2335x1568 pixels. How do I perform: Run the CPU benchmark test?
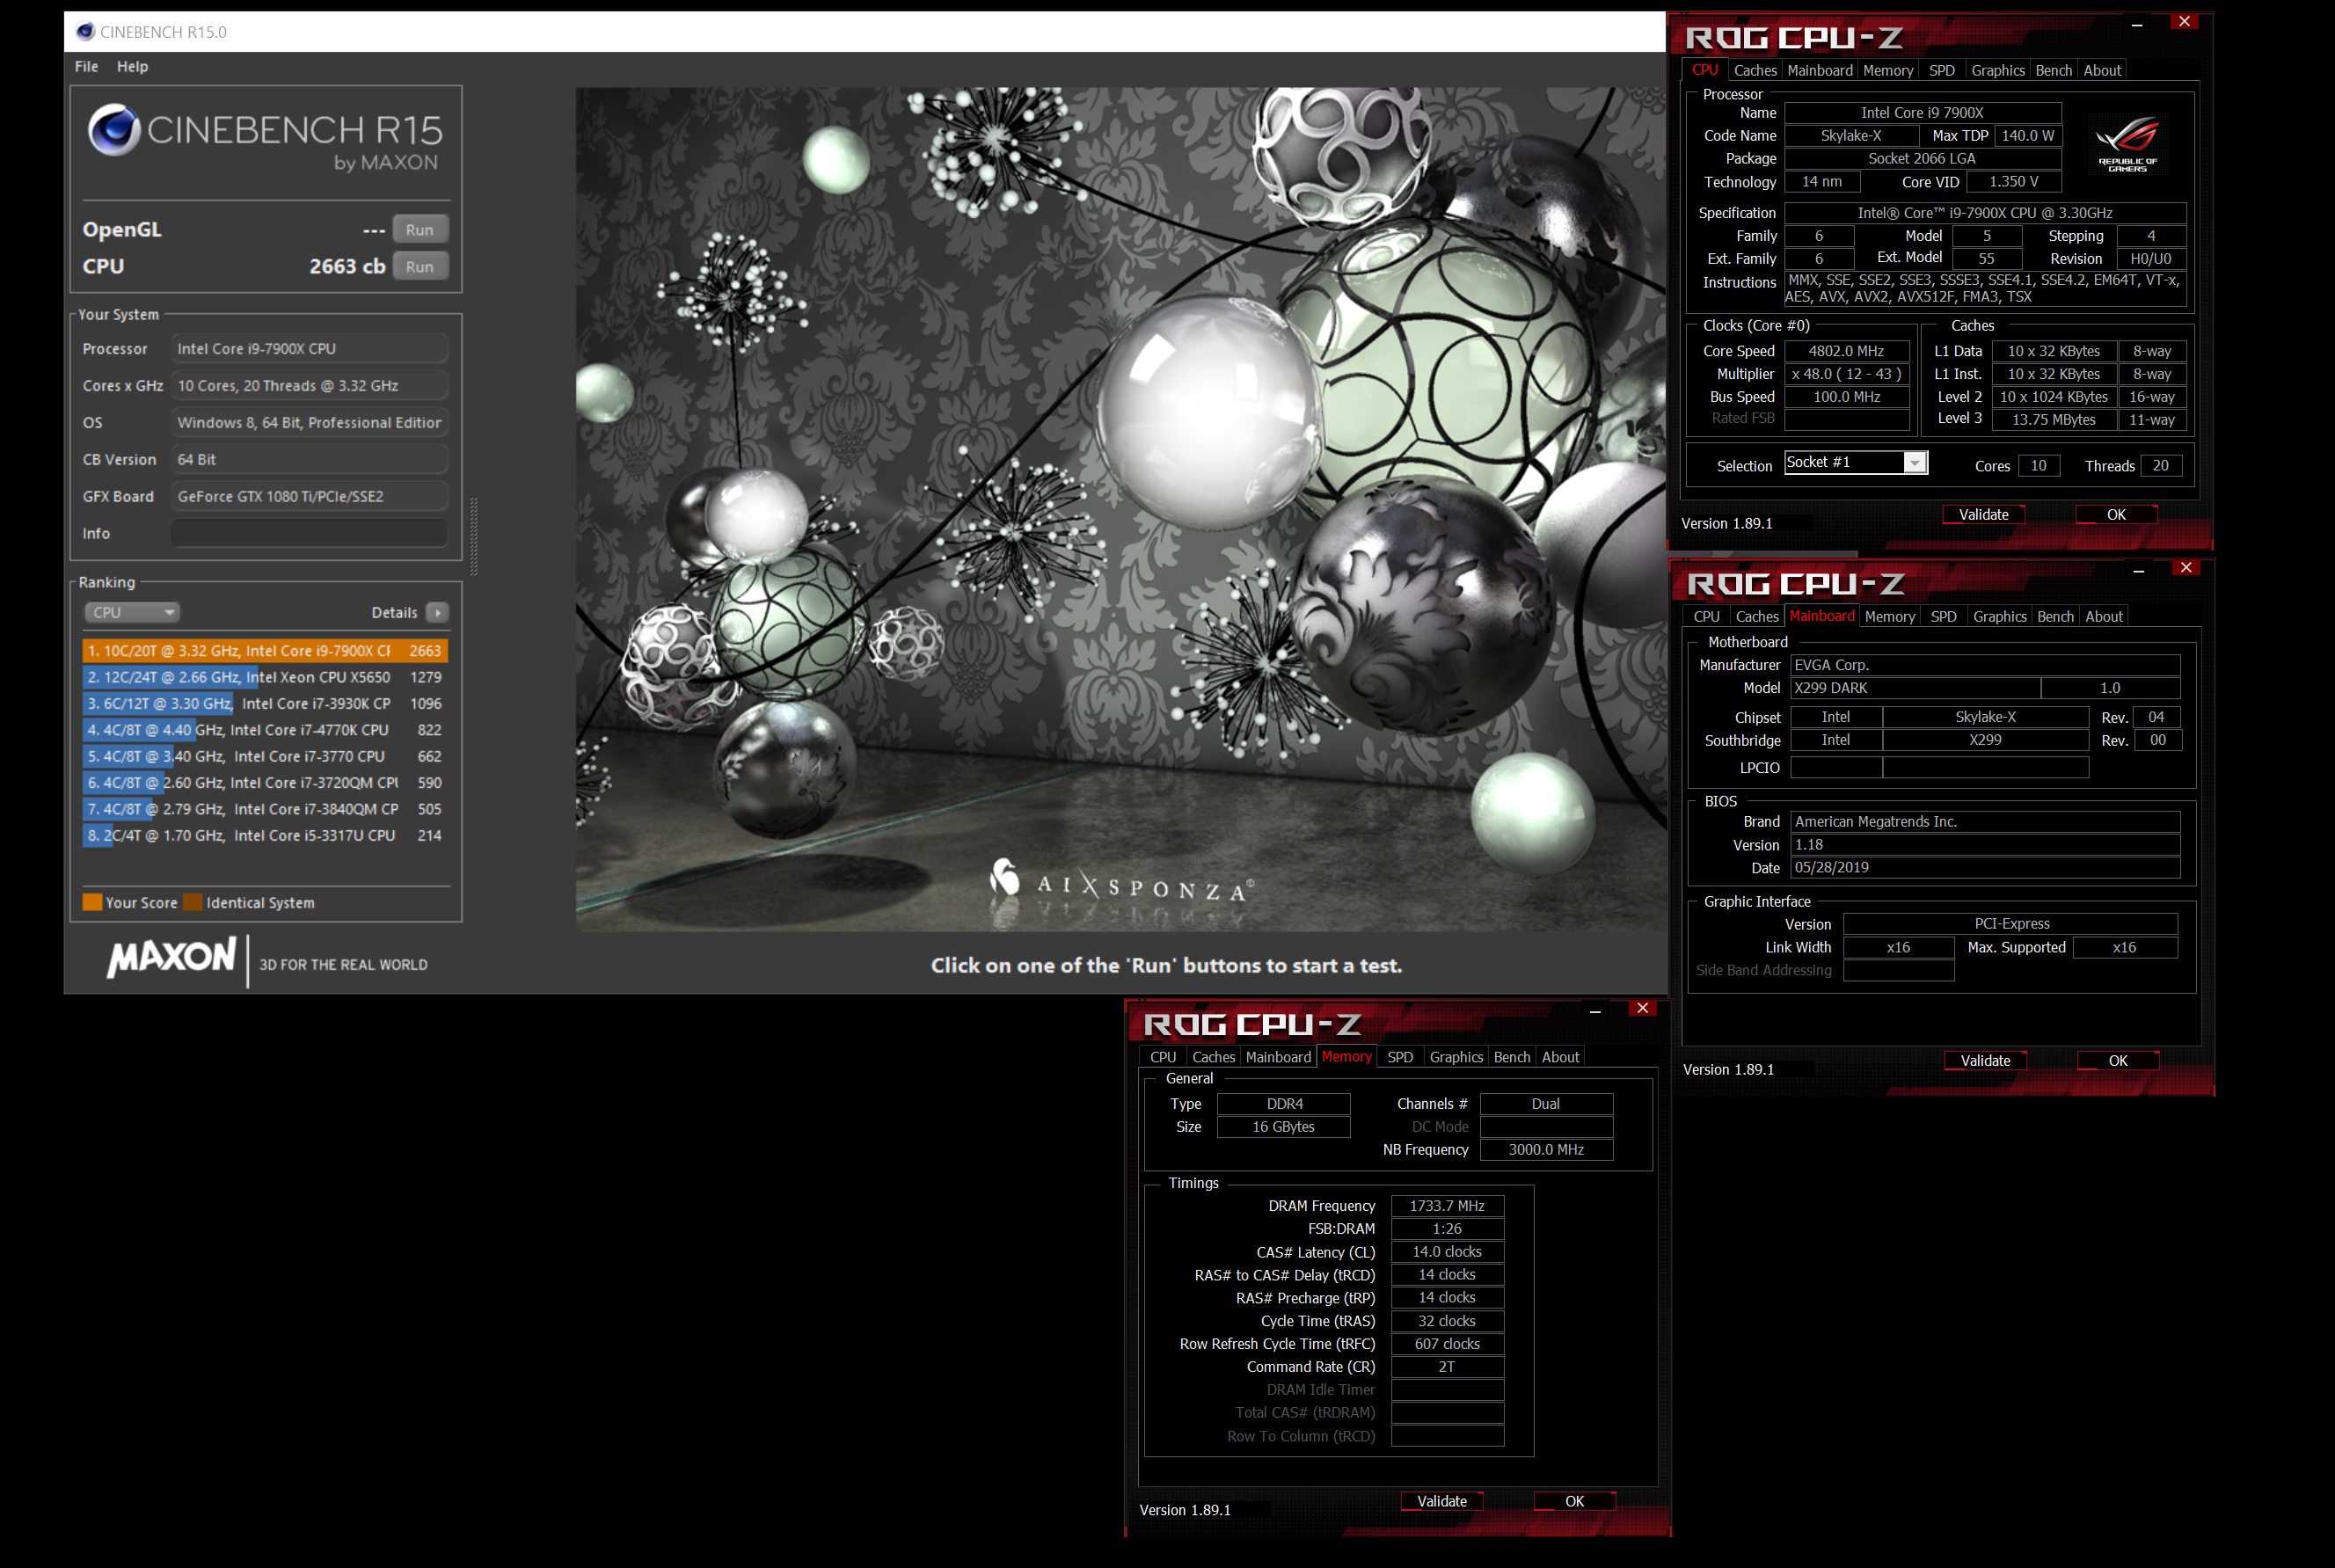coord(420,266)
